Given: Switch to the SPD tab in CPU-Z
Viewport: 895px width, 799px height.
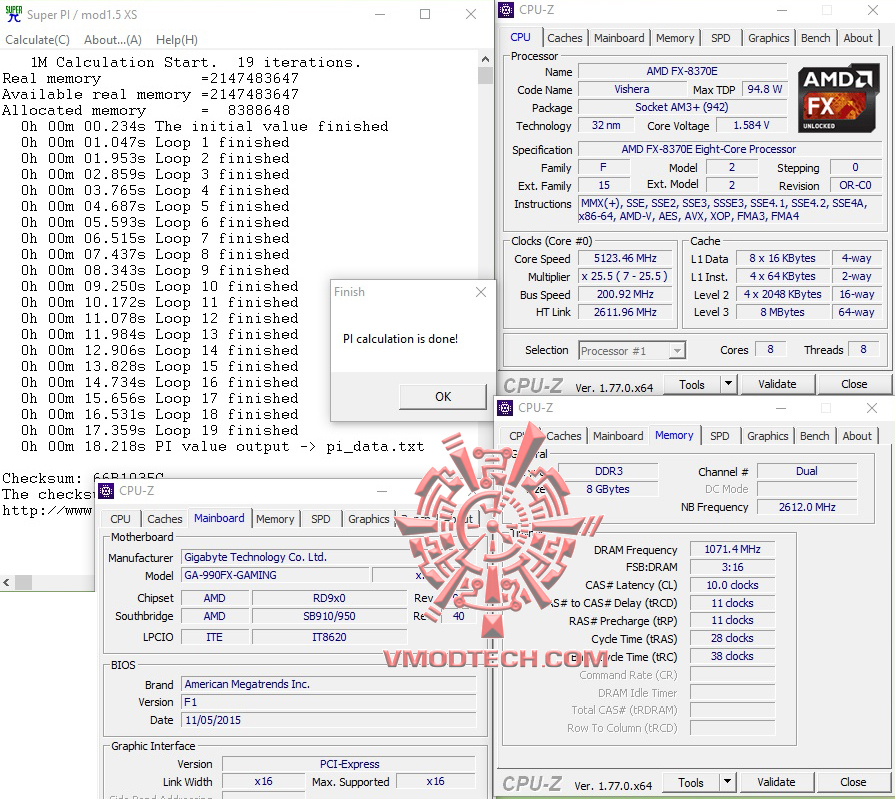Looking at the screenshot, I should click(x=721, y=36).
